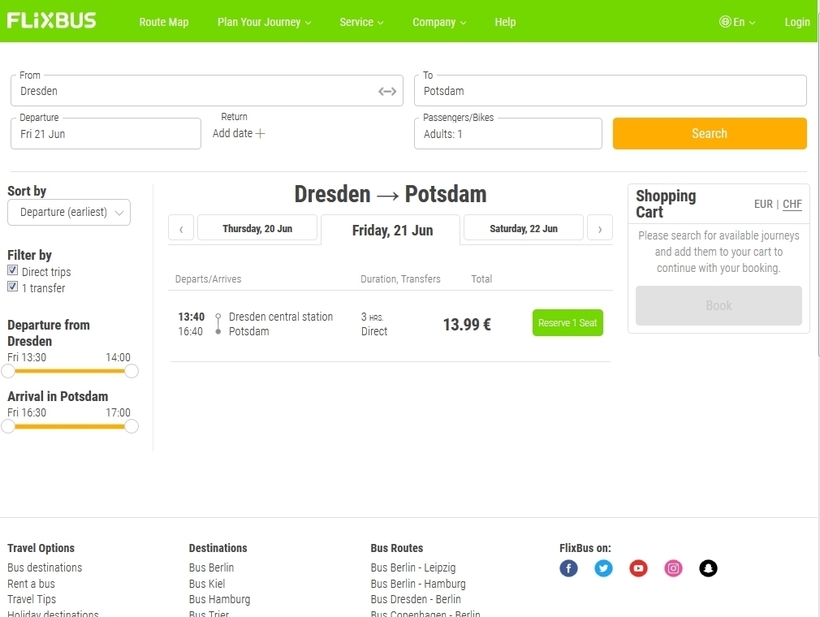Click the 13.99 € total price
The width and height of the screenshot is (820, 617).
coord(467,325)
